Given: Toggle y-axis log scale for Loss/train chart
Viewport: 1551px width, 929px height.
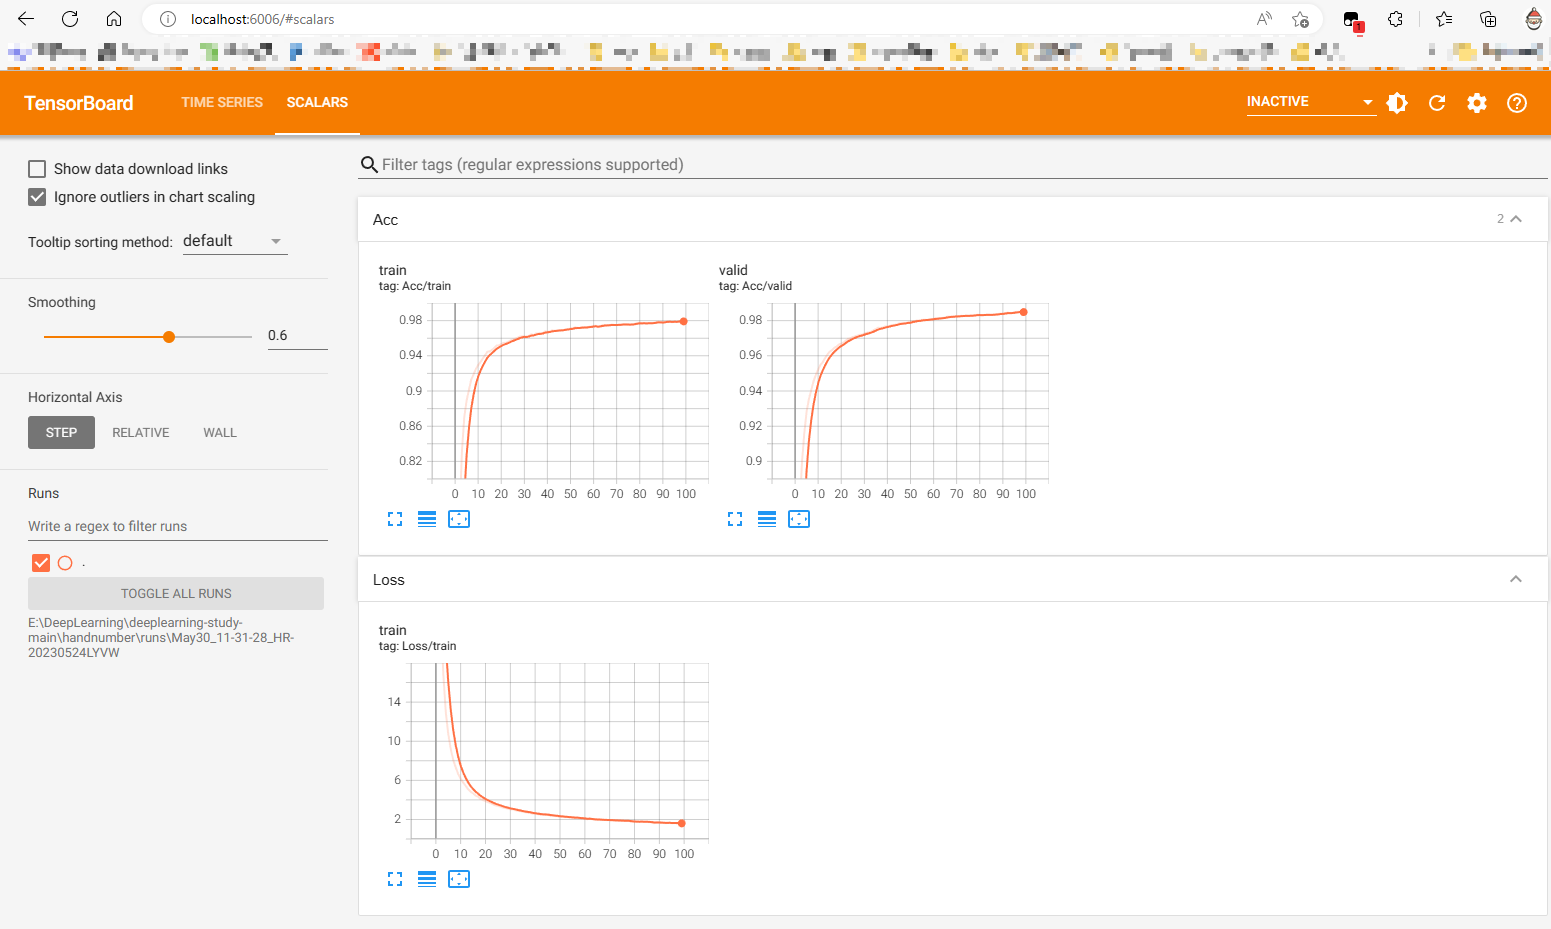Looking at the screenshot, I should [427, 879].
